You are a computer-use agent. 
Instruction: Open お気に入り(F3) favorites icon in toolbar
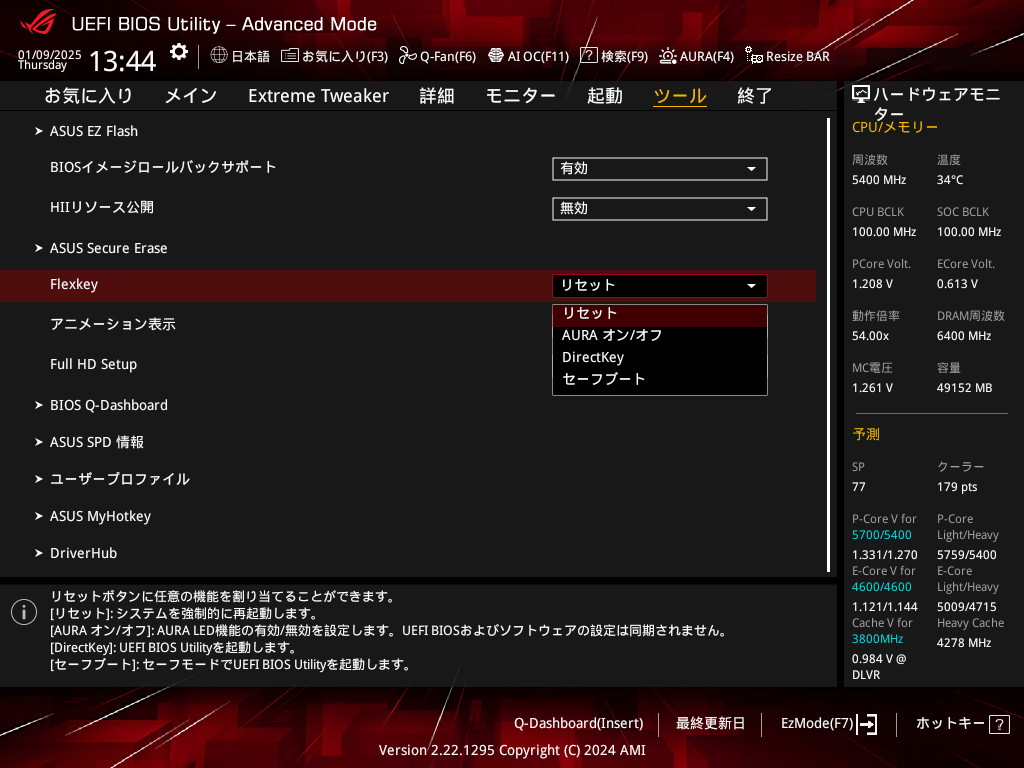pos(334,56)
